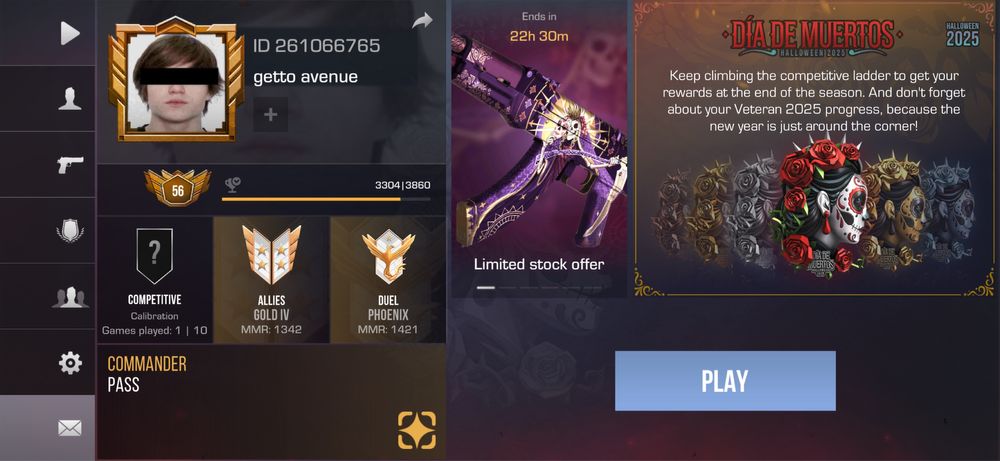Click the plus box under getto avenue

[270, 115]
